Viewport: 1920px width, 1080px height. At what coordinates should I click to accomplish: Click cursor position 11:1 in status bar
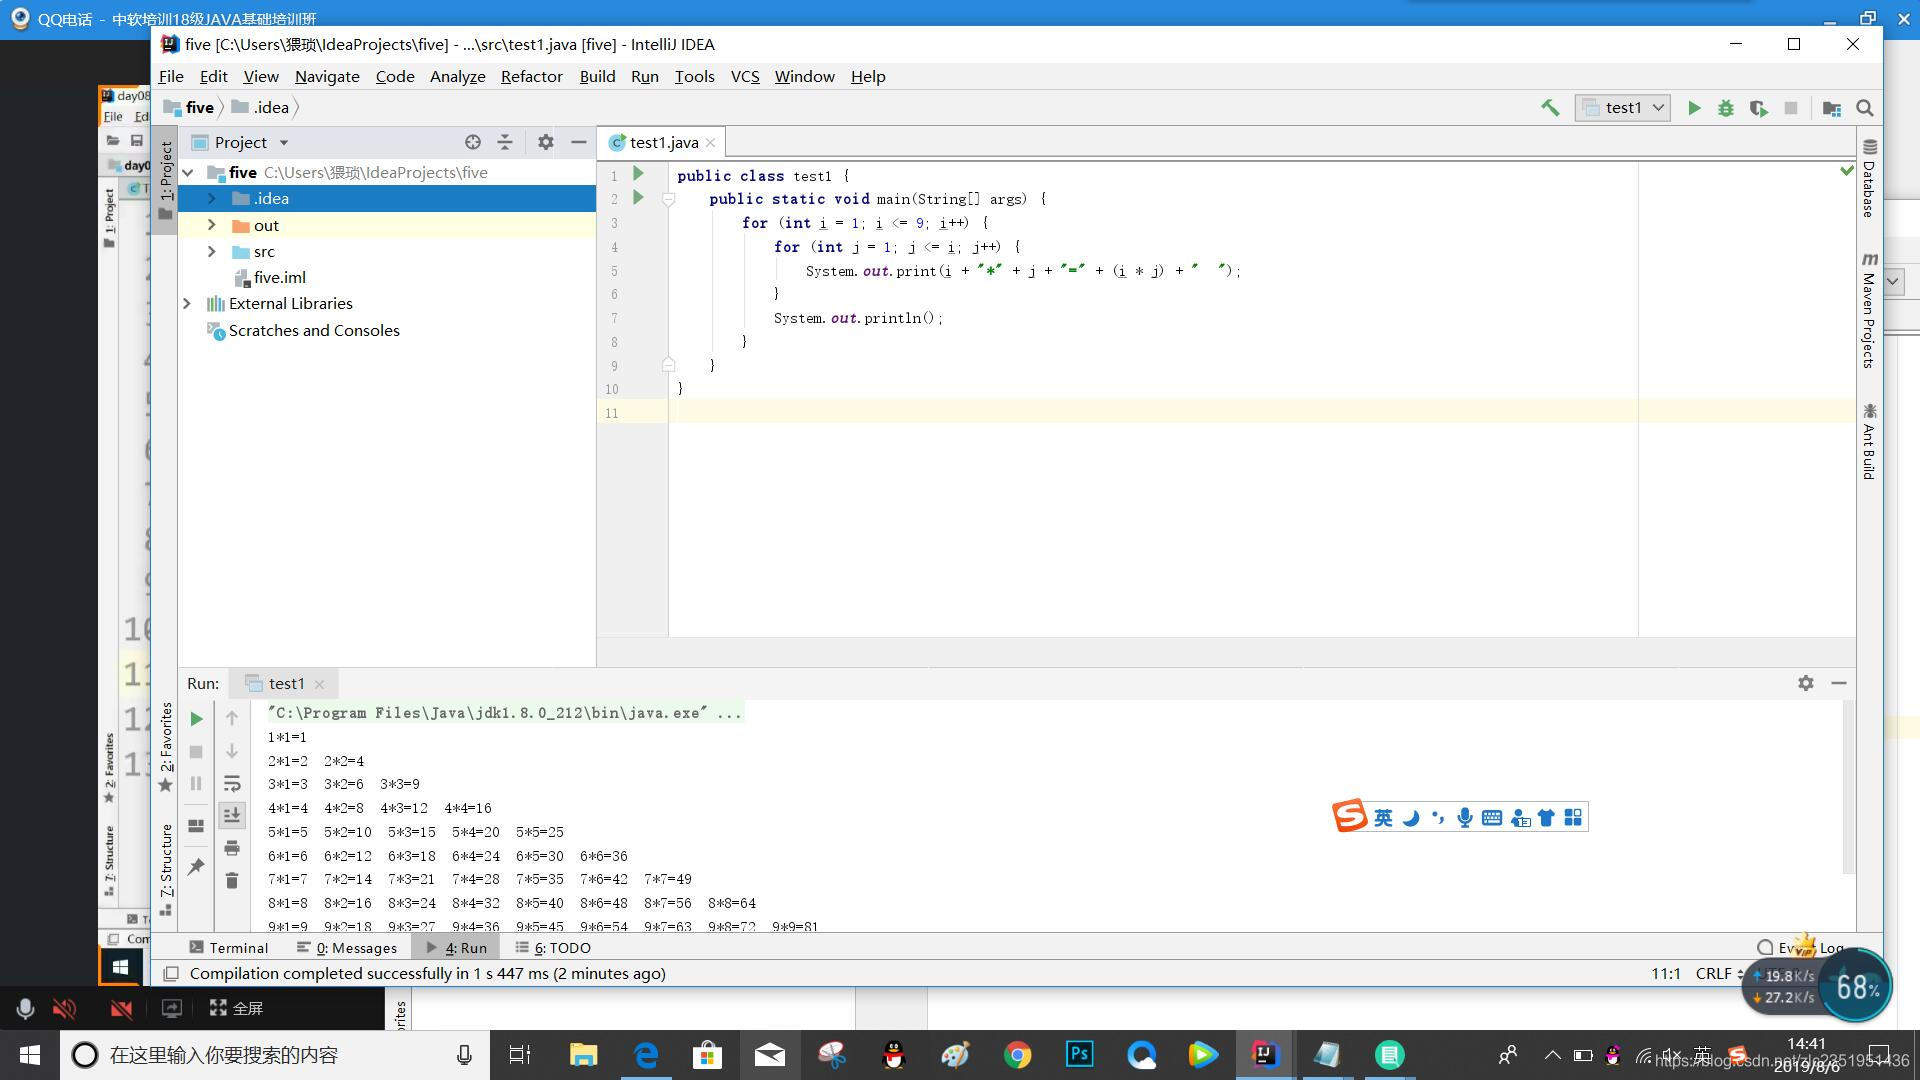(1666, 973)
